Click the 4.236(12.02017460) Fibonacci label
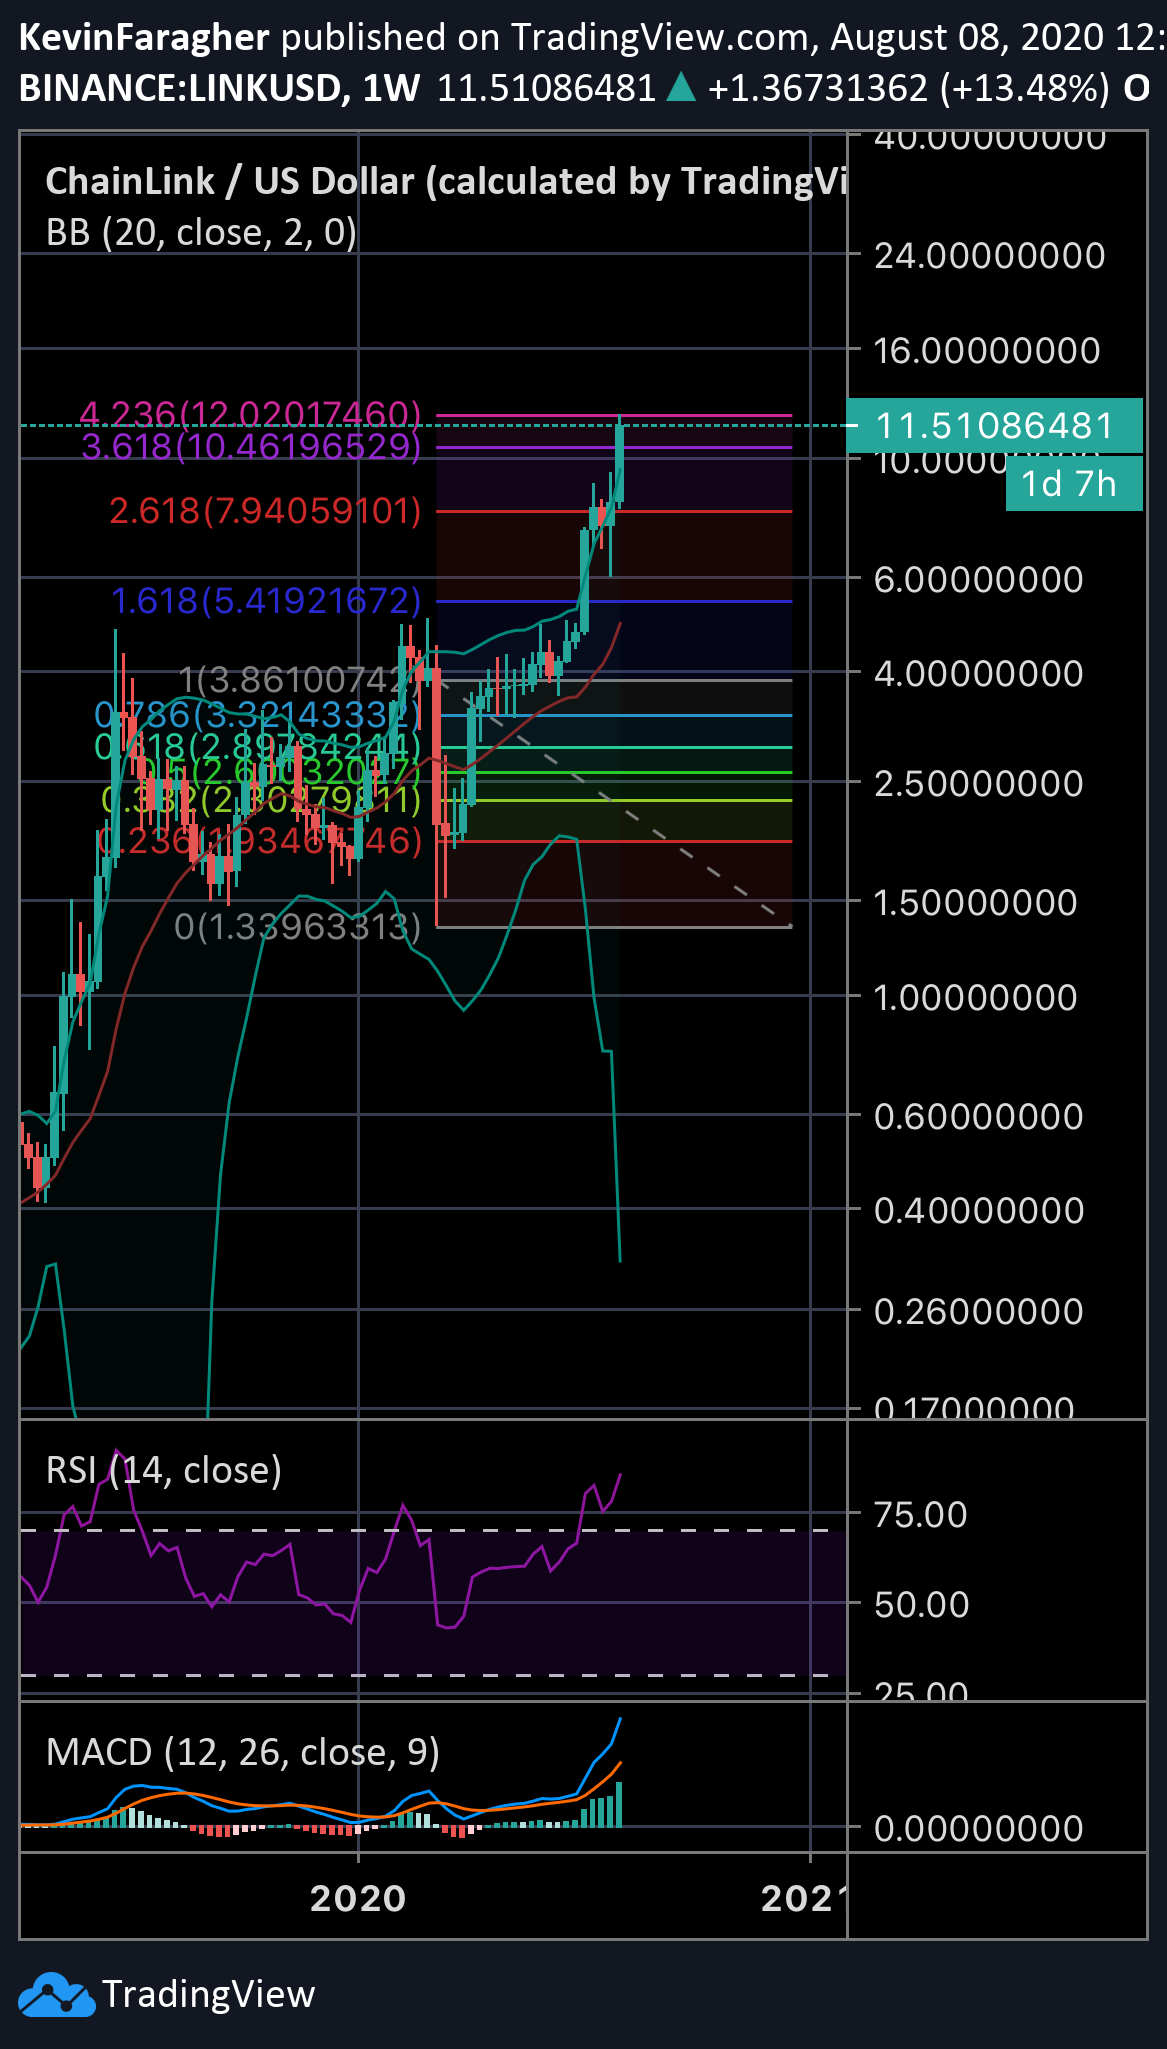This screenshot has width=1167, height=2049. tap(250, 413)
